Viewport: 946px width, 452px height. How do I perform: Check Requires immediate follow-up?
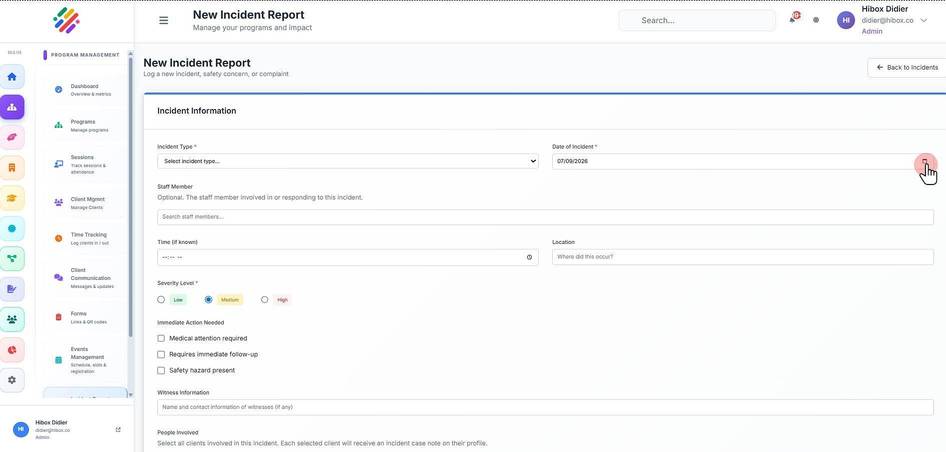pyautogui.click(x=161, y=354)
